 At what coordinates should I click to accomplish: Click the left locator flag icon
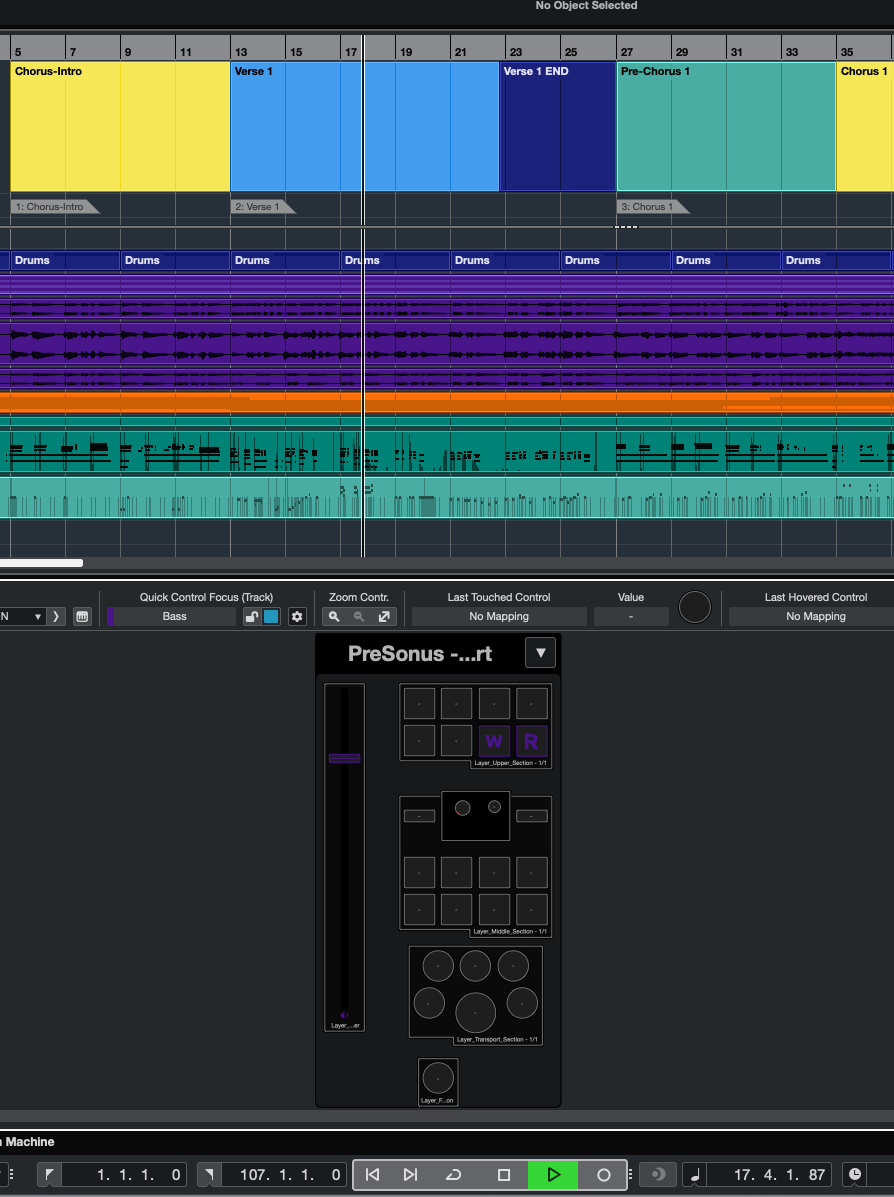point(49,1174)
